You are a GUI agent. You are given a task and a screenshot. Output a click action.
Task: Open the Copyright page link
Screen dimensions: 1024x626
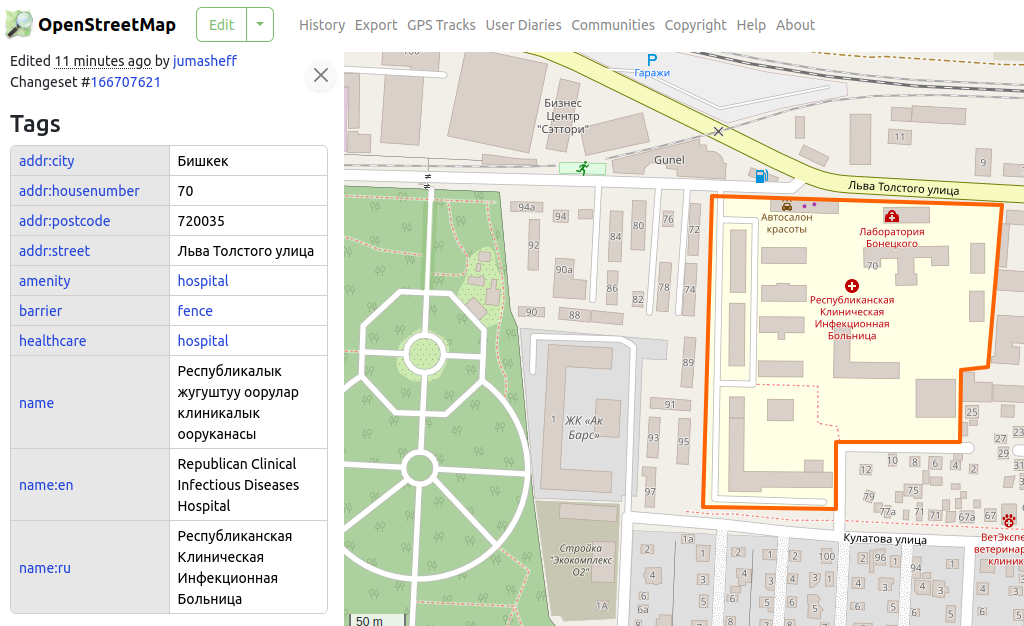696,25
